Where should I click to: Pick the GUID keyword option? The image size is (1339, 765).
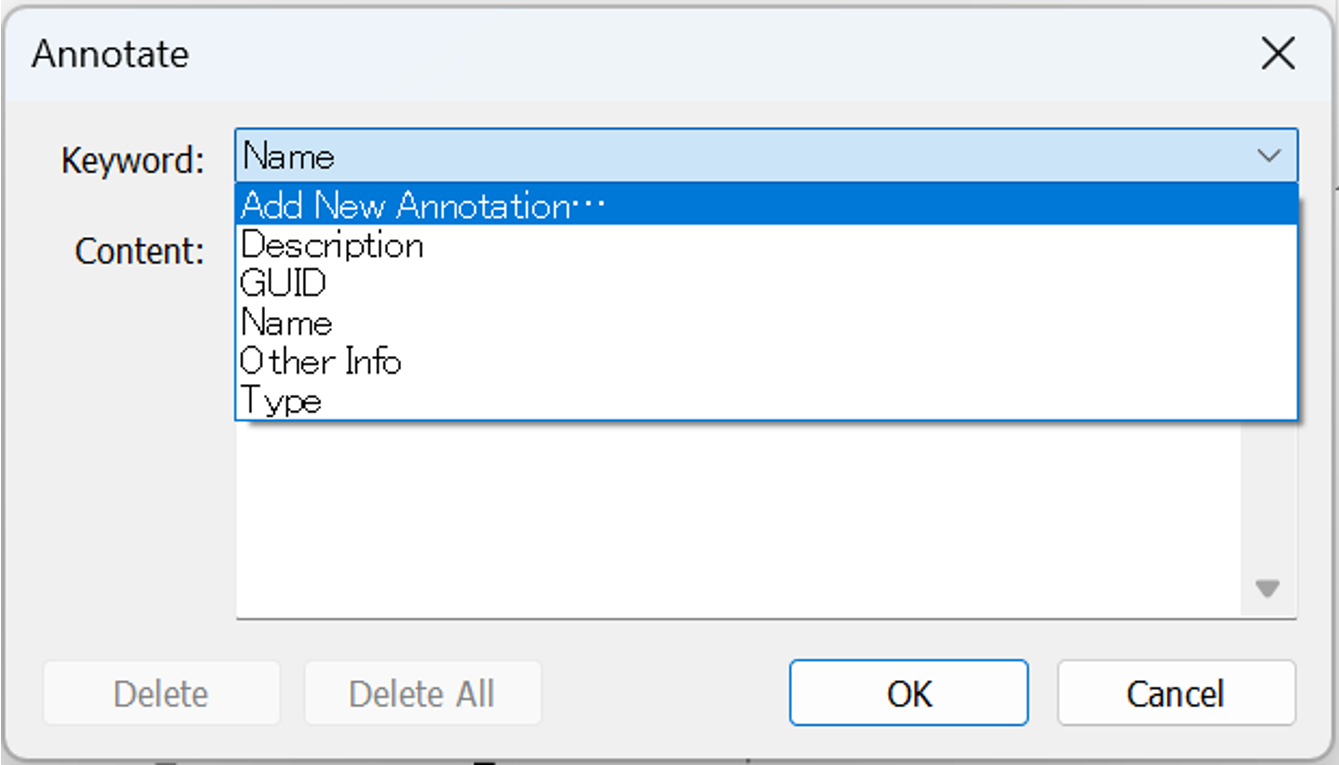point(284,284)
